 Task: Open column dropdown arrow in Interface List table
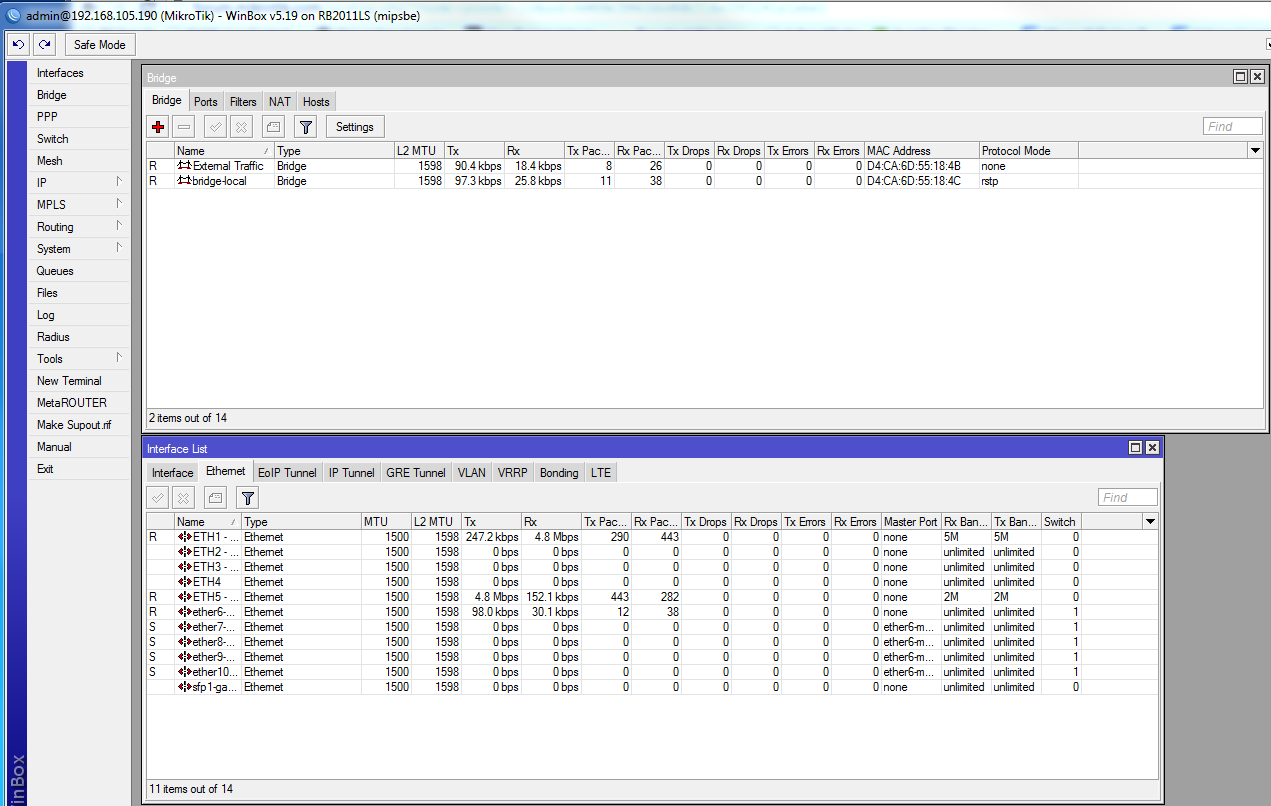coord(1150,521)
